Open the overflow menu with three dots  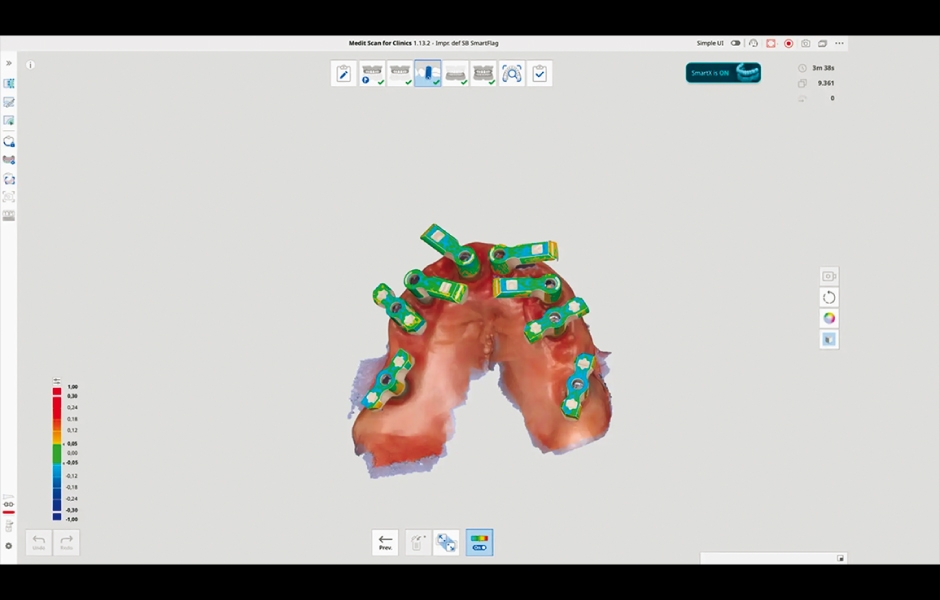pos(839,43)
